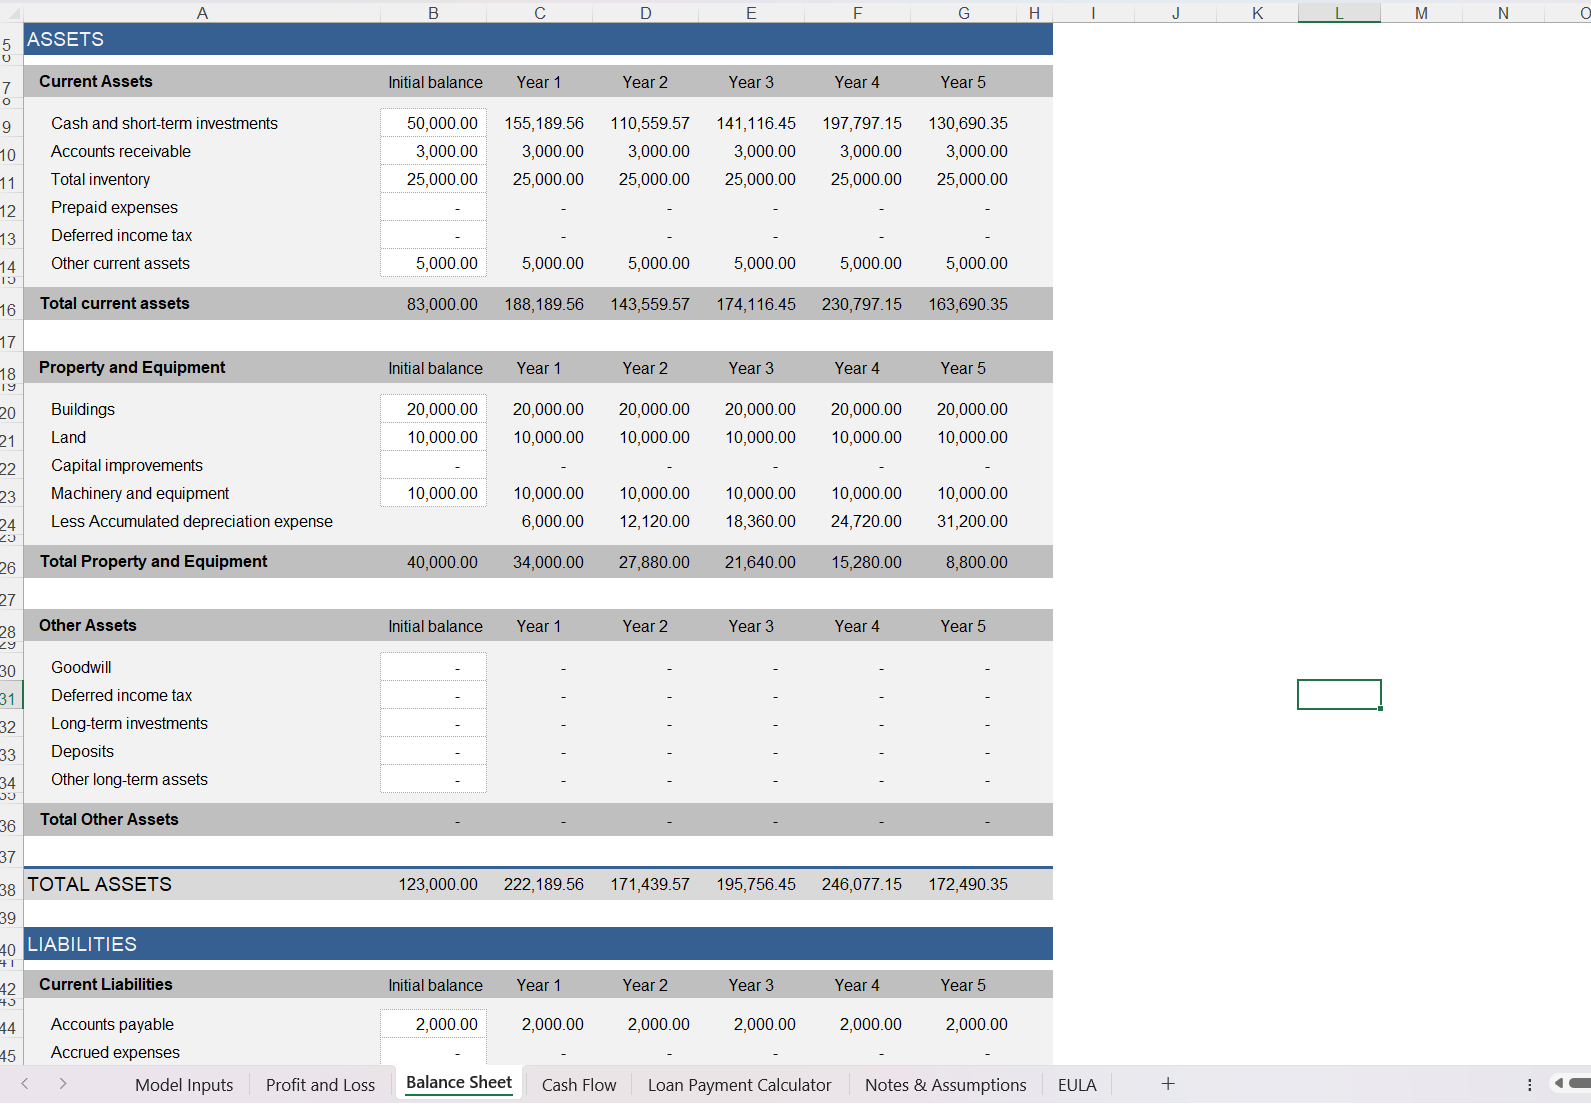The image size is (1591, 1104).
Task: Open the Notes & Assumptions tab
Action: [945, 1085]
